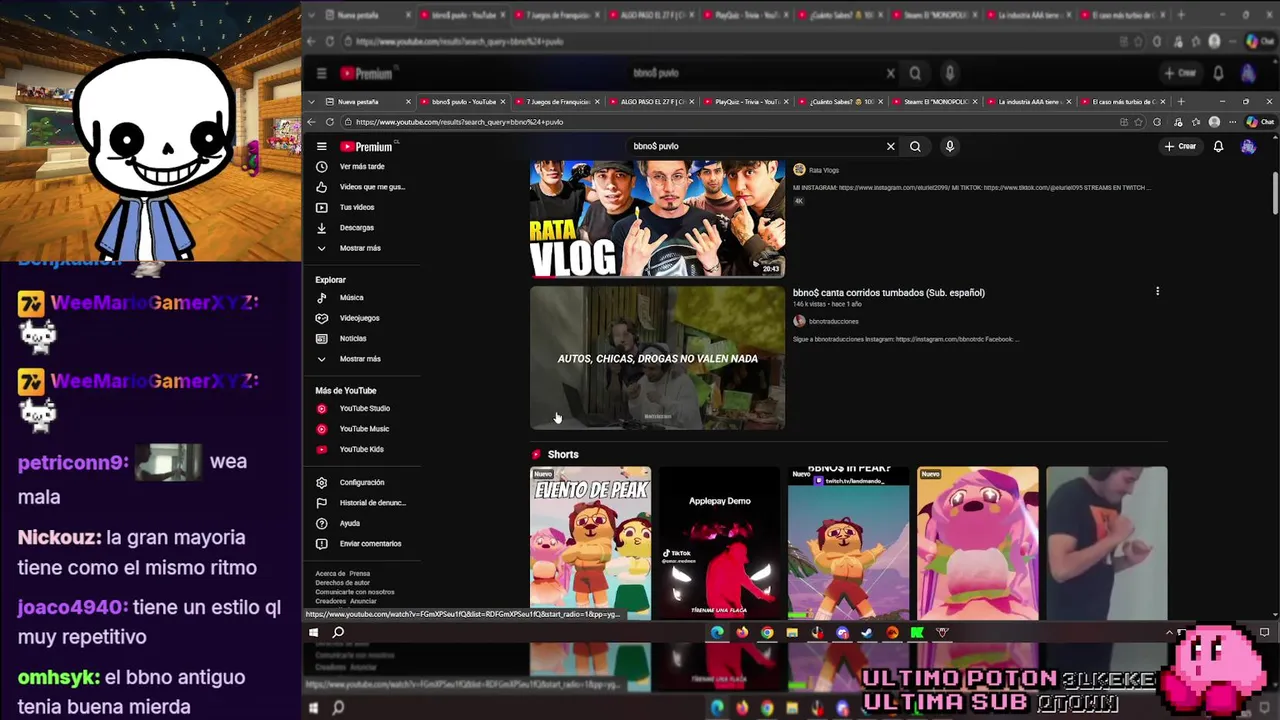
Task: Open the bright Copilot 'Chat' button in the browser toolbar
Action: coord(1260,122)
